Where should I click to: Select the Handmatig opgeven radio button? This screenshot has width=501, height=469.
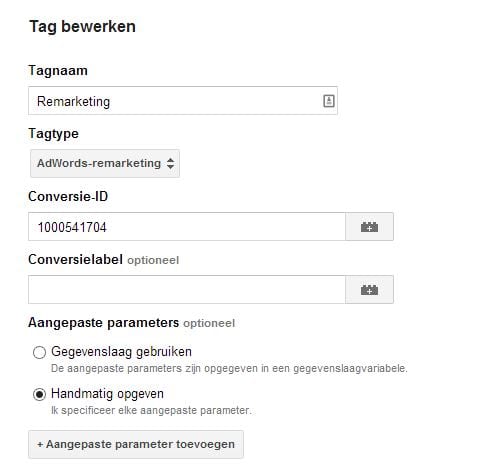point(39,394)
